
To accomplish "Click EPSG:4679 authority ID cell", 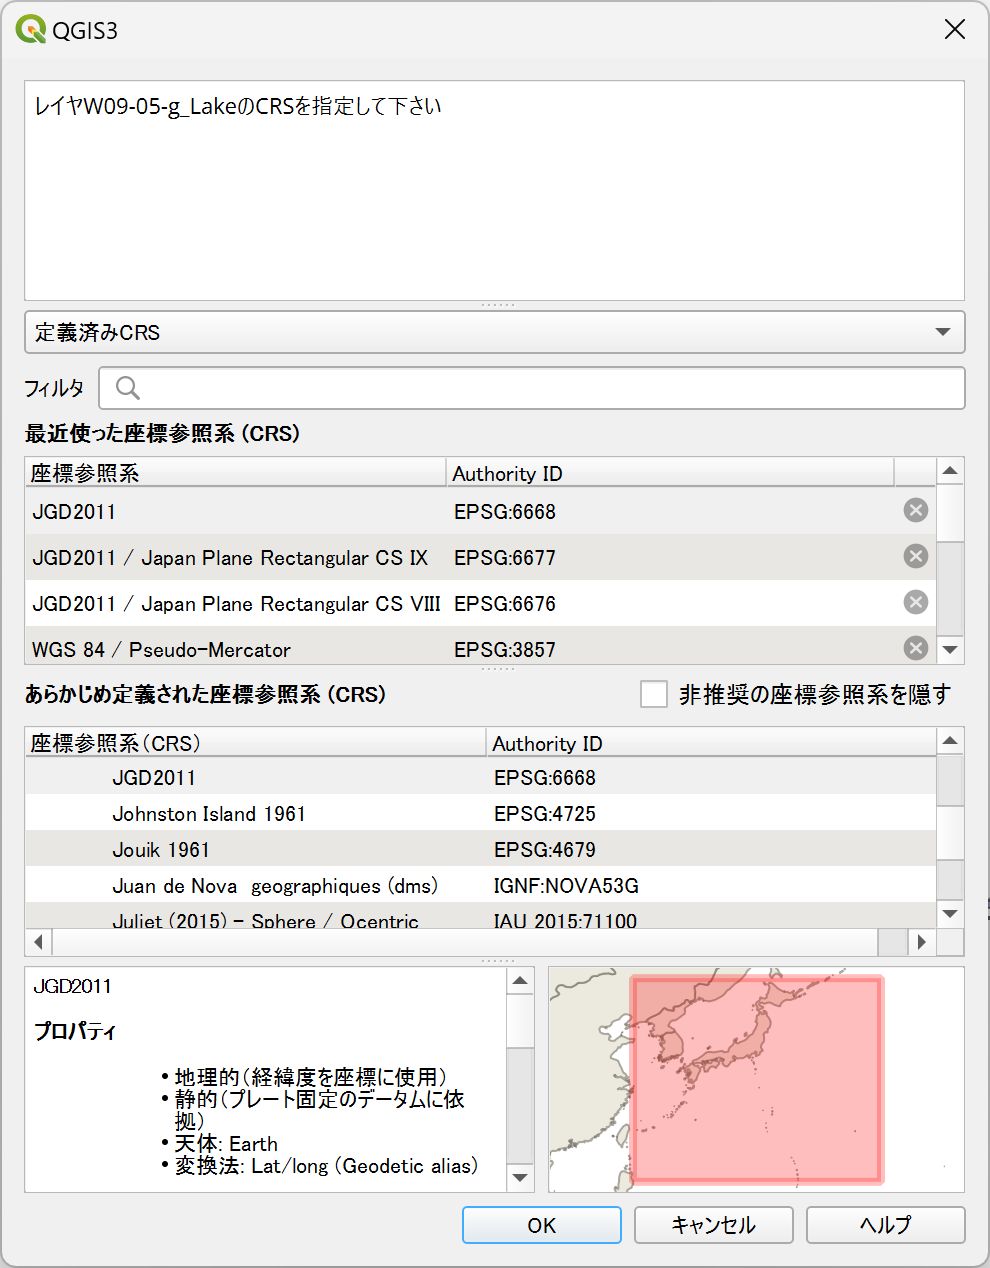I will 545,849.
